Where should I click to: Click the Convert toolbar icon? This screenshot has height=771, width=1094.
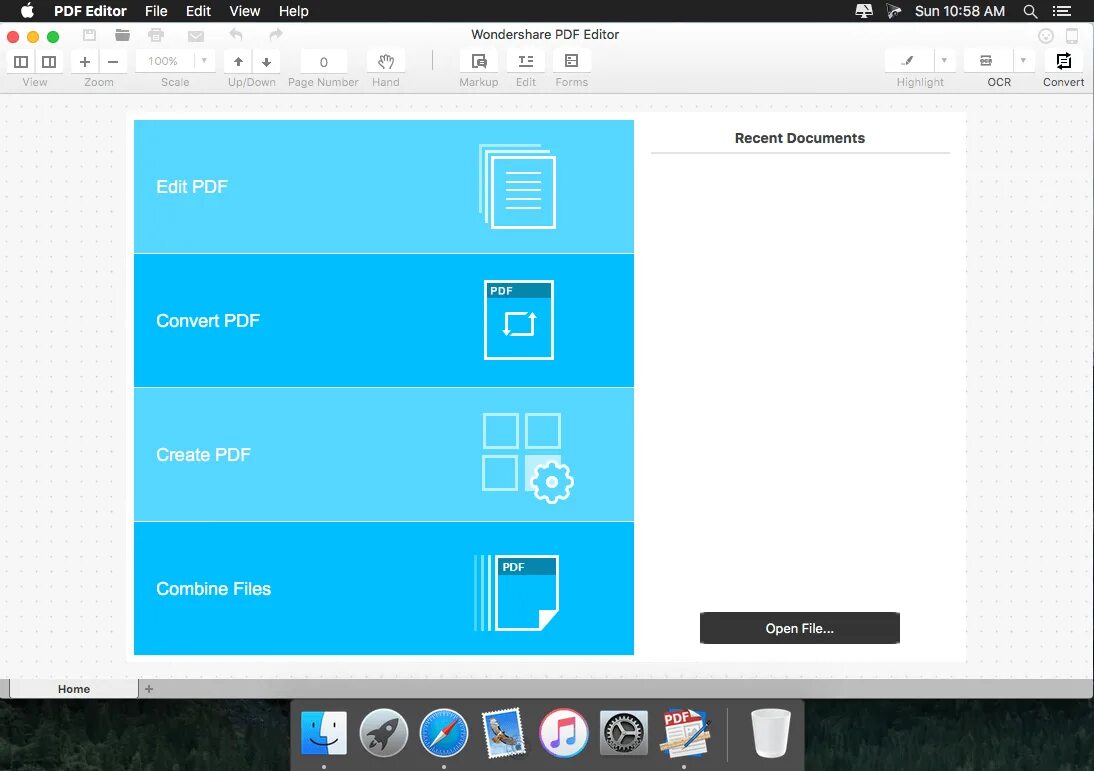pos(1063,61)
